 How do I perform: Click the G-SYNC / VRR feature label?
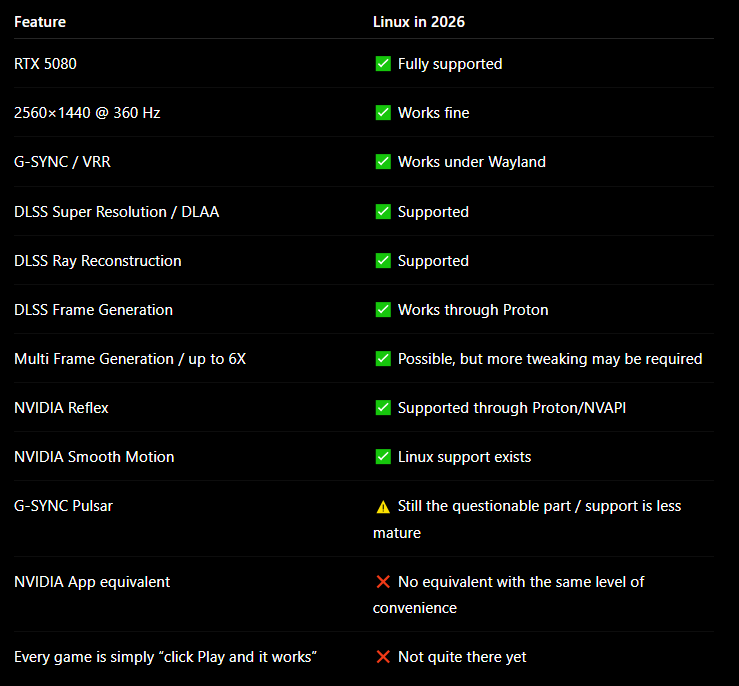62,162
